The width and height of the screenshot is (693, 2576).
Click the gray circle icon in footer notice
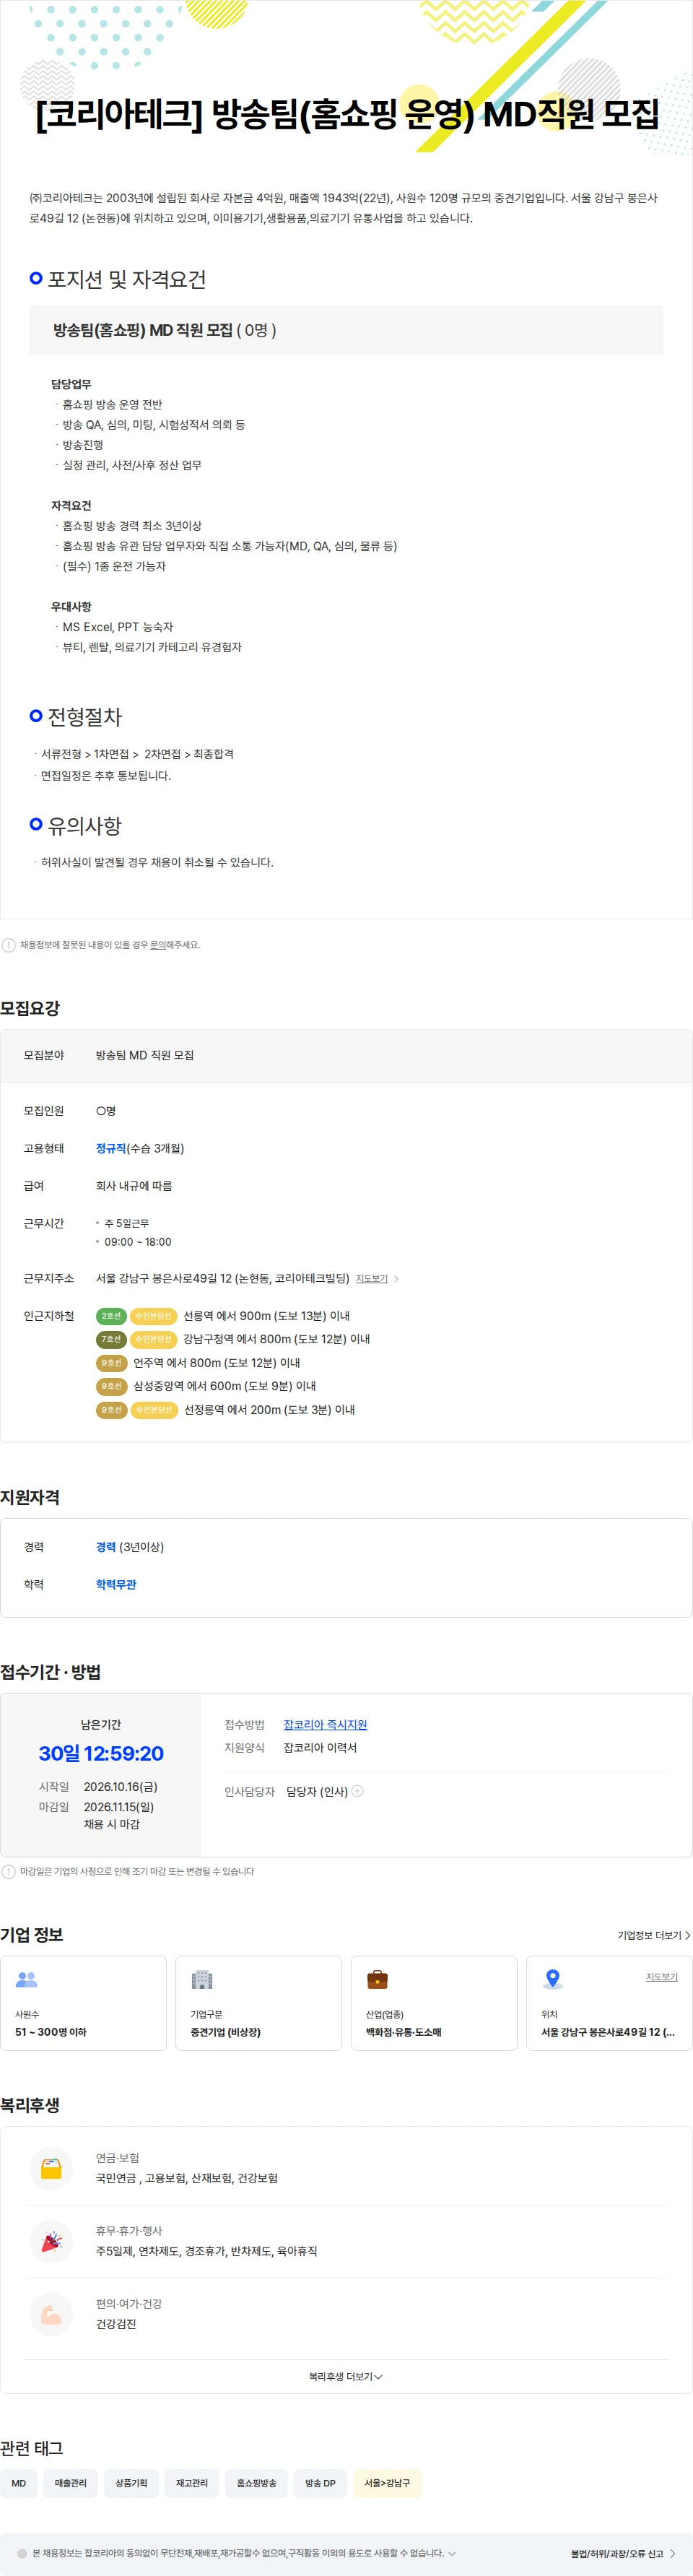click(22, 2553)
